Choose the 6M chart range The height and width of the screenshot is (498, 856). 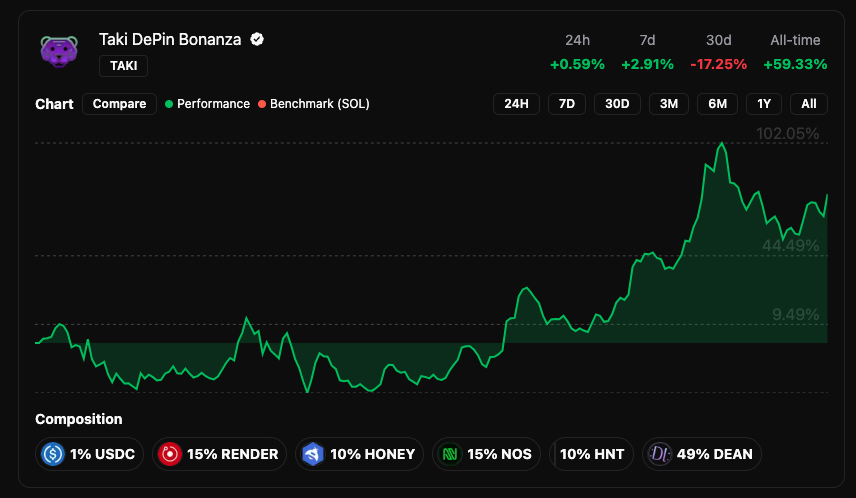tap(717, 104)
